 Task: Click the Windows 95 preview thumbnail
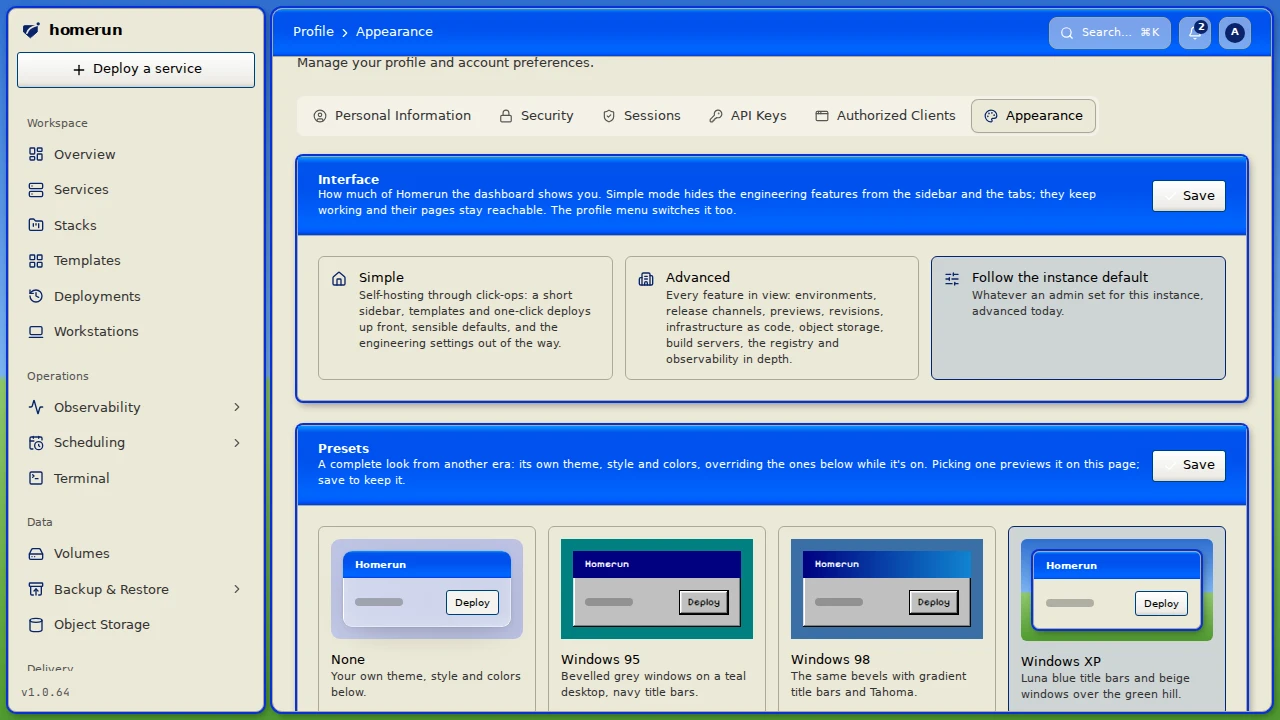[x=657, y=589]
